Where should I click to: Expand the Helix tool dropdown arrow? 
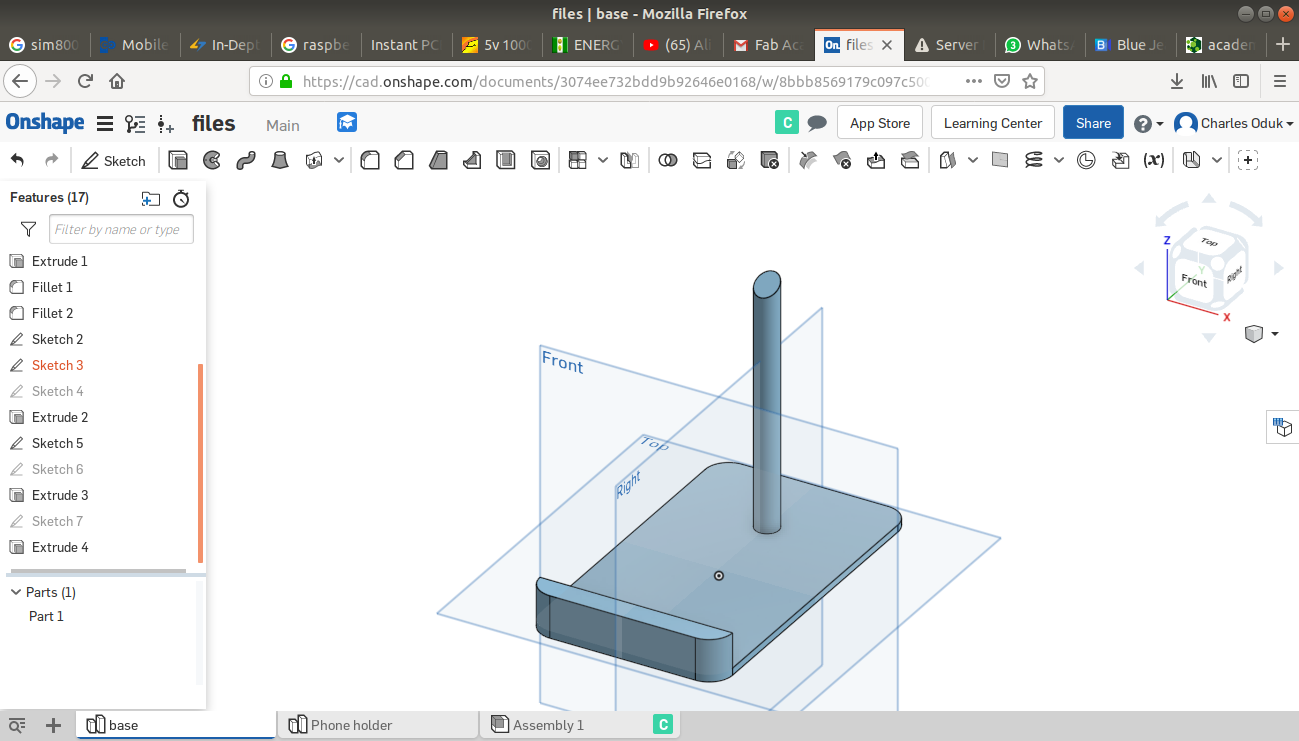tap(1059, 160)
